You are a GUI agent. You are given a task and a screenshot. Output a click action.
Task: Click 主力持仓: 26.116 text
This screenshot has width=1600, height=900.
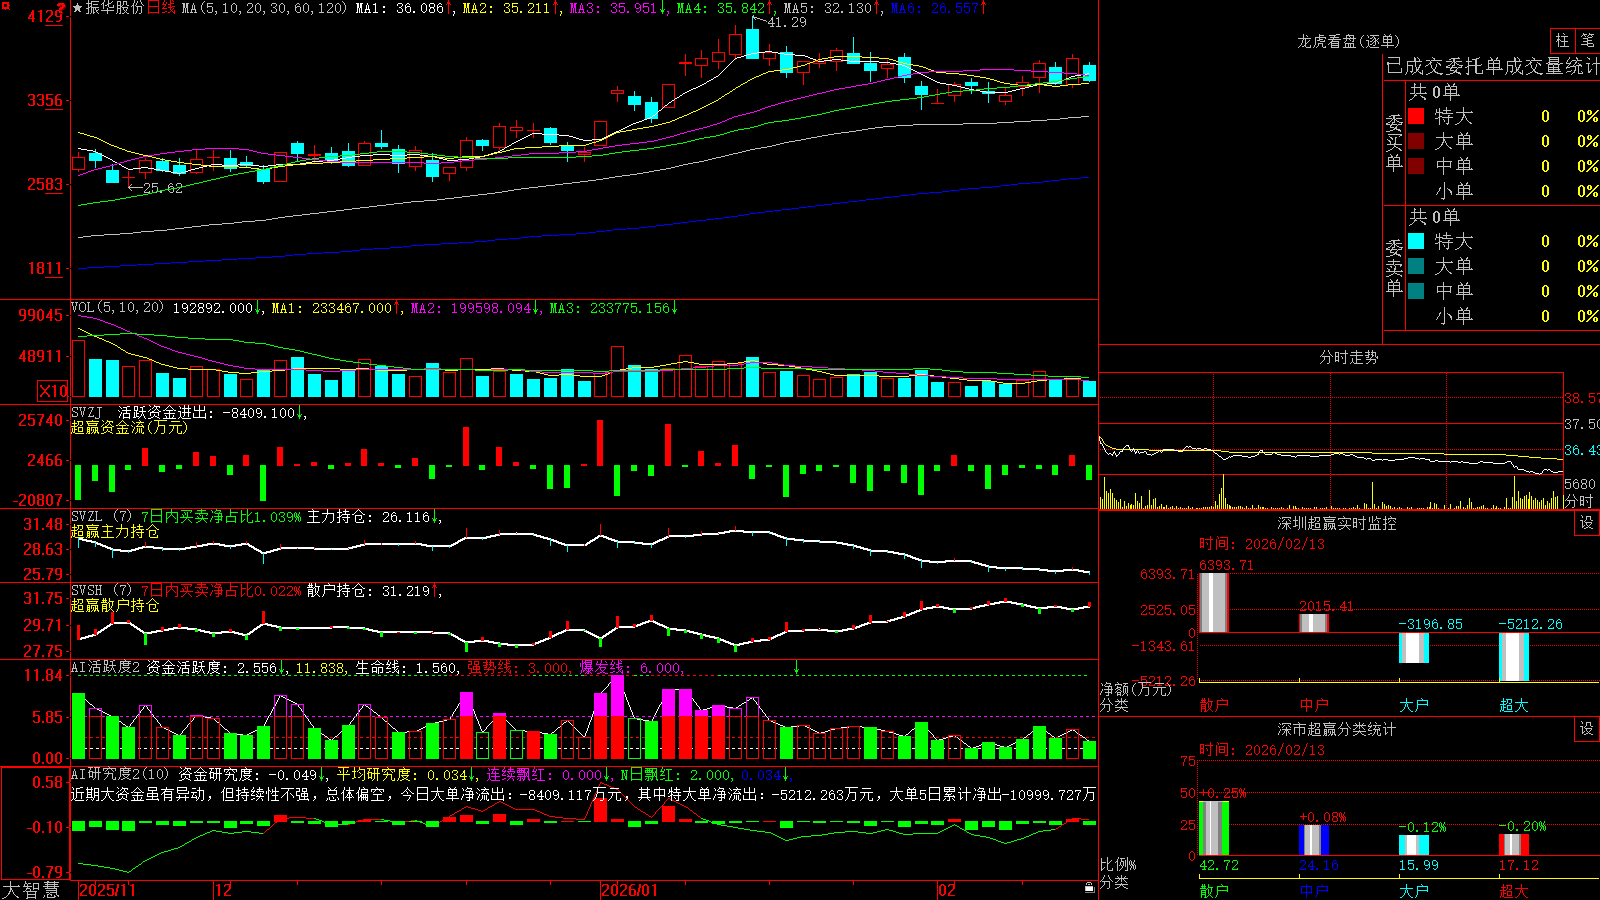(x=368, y=517)
